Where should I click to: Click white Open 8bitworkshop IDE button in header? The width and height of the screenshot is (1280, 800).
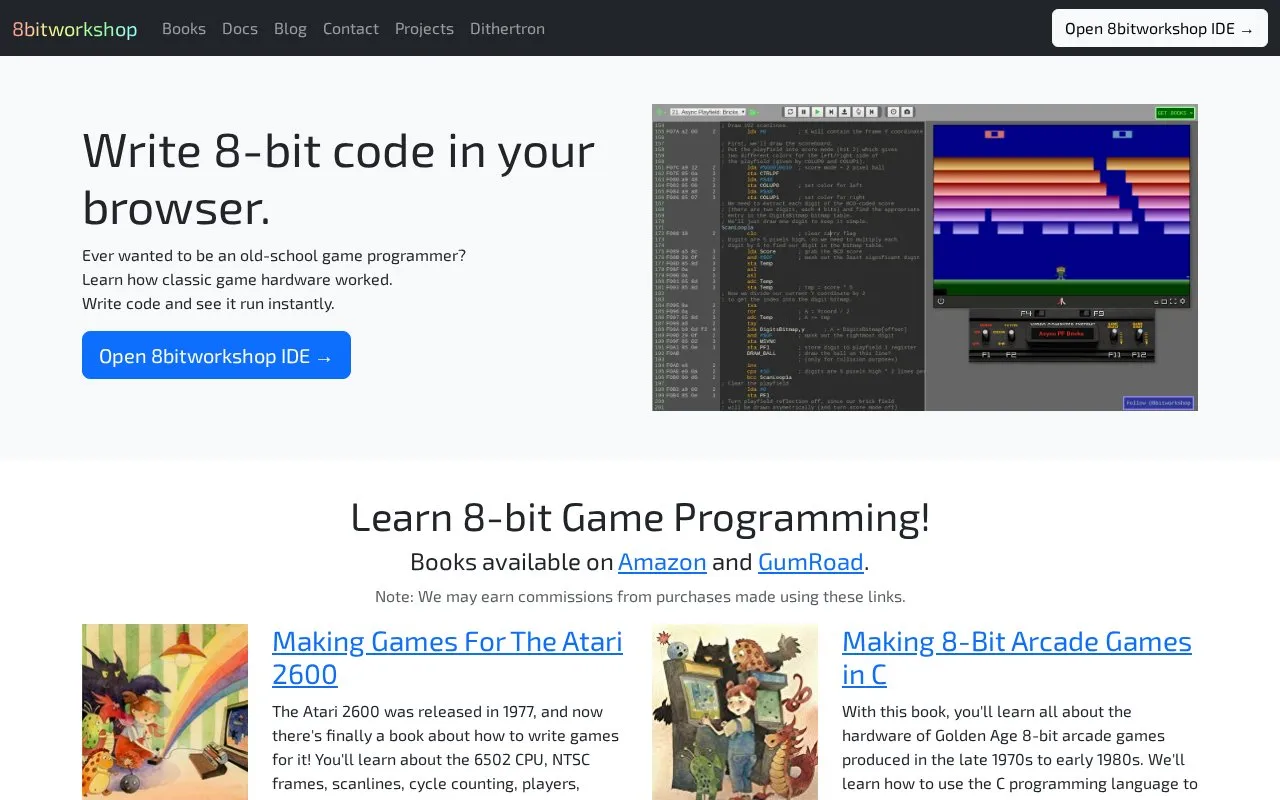(x=1160, y=28)
